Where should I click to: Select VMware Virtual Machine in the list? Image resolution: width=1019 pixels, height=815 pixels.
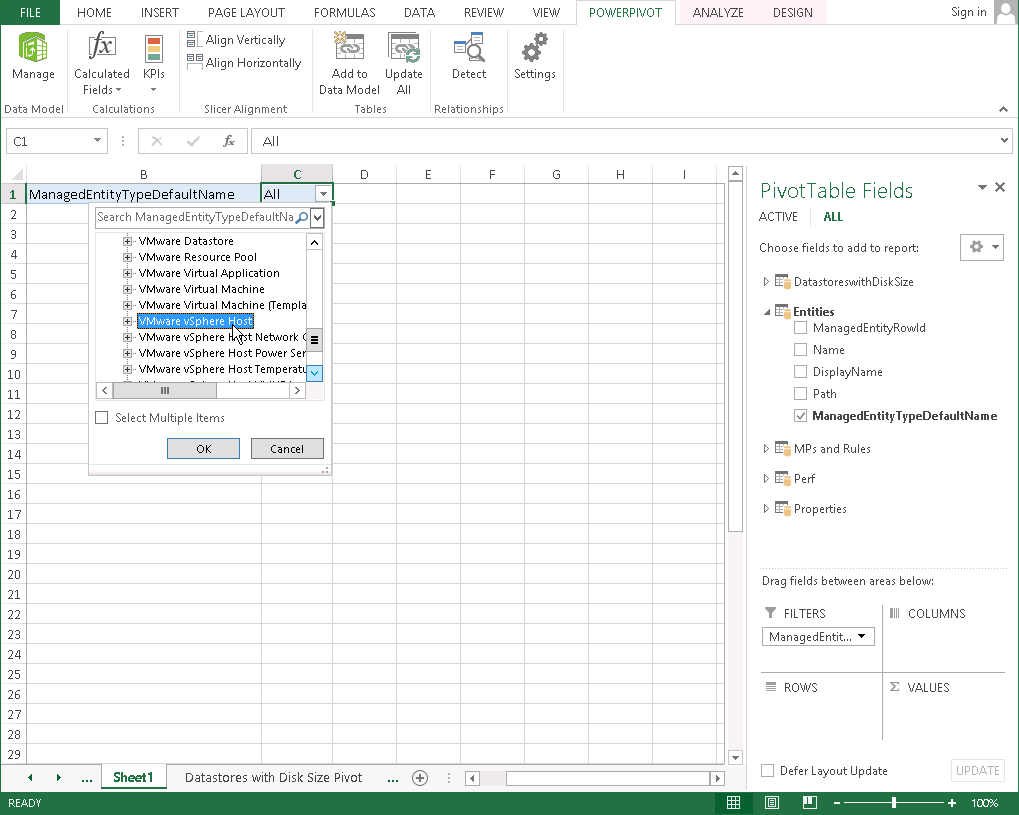click(201, 289)
